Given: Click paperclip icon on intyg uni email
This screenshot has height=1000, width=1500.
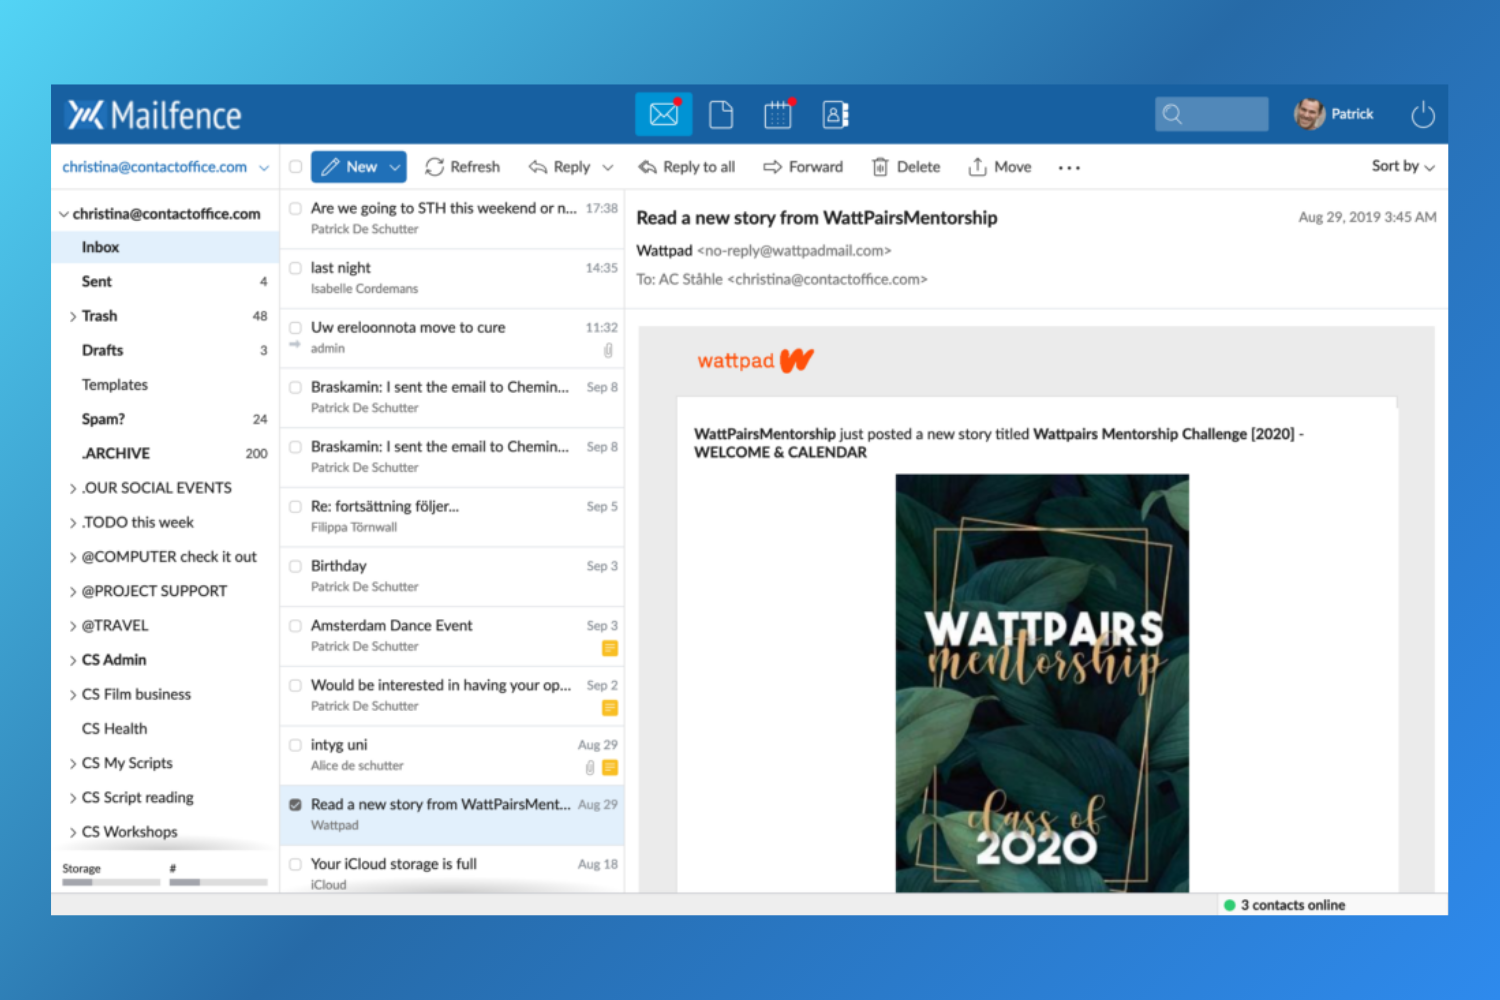Looking at the screenshot, I should [590, 768].
